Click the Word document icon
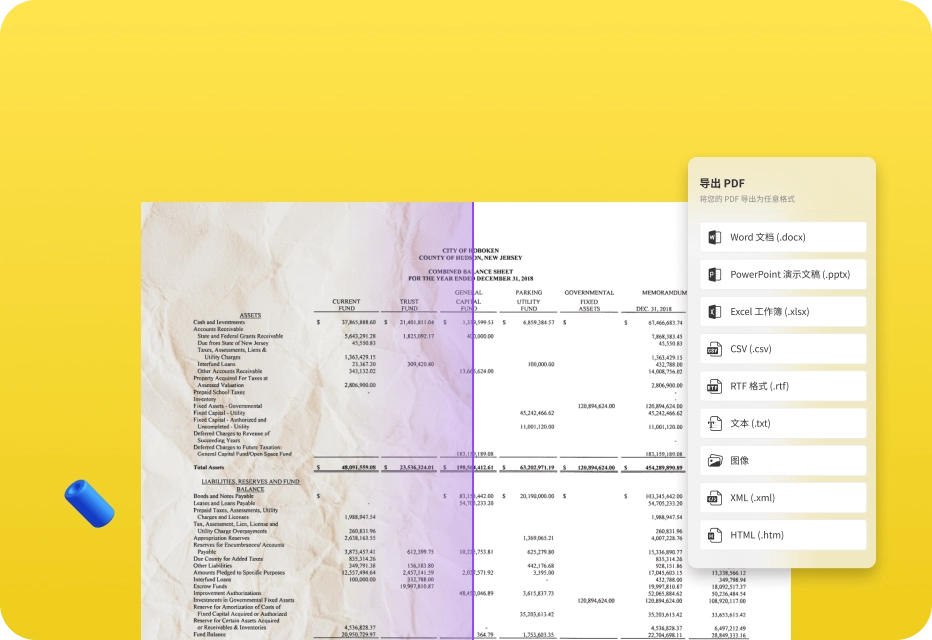The width and height of the screenshot is (932, 640). tap(714, 237)
